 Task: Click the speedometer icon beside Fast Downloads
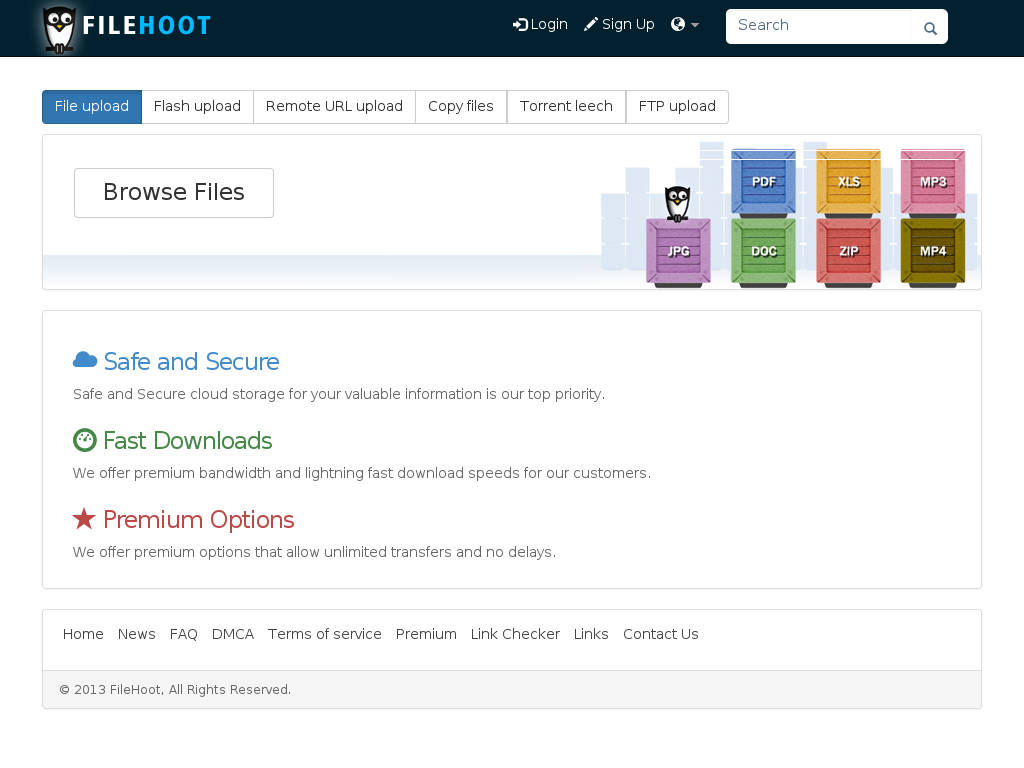(84, 440)
